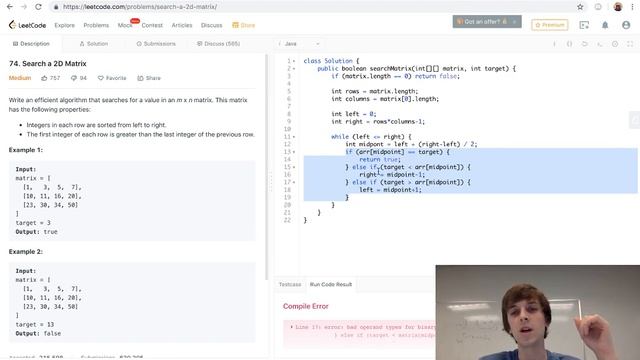Click code line 'int rows = matrix.length;'
Viewport: 640px width, 360px height.
(x=375, y=91)
